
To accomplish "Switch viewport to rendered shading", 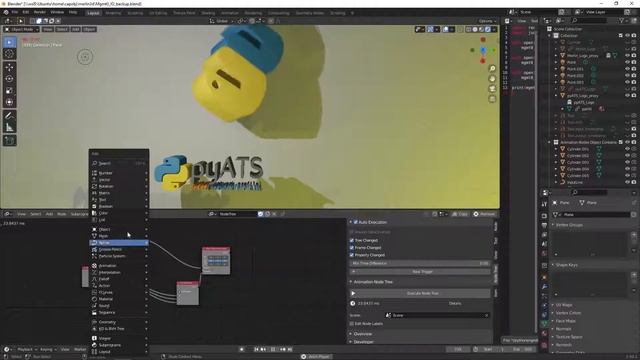I will 488,29.
